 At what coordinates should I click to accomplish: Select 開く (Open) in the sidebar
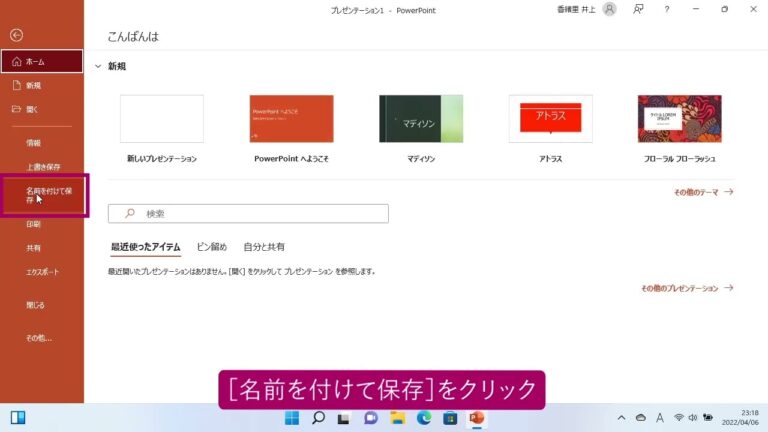tap(32, 109)
